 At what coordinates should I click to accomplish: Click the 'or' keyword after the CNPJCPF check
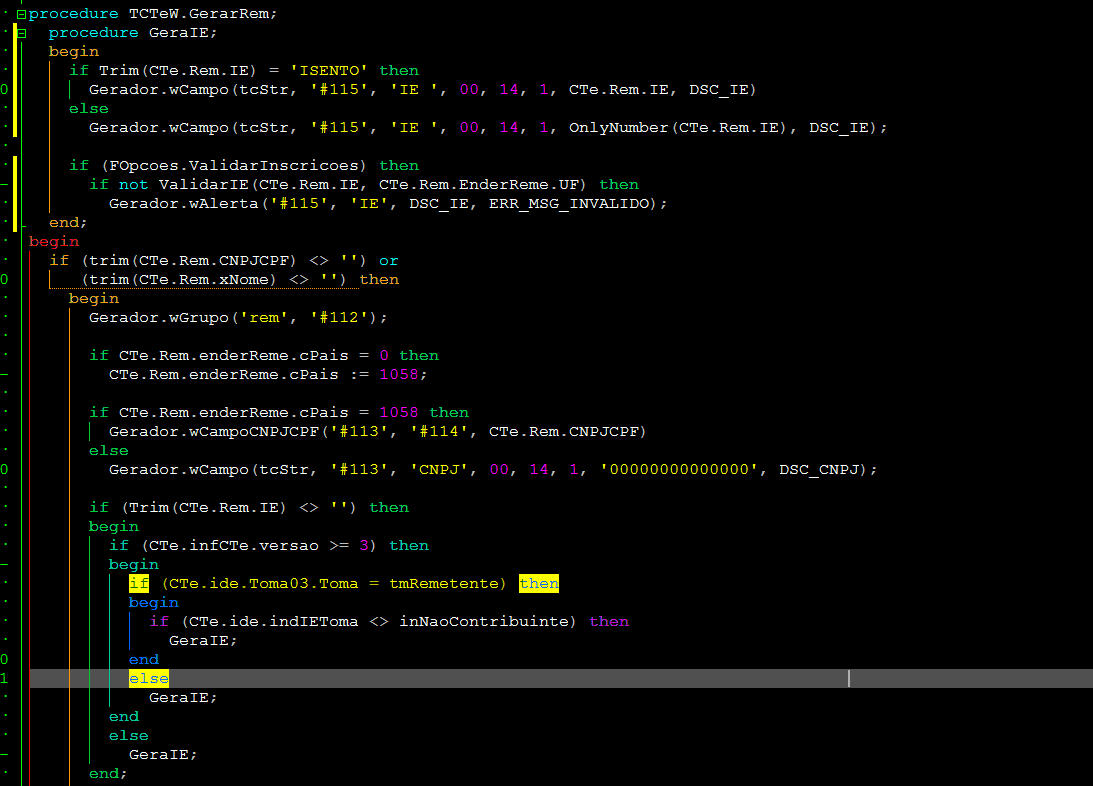tap(388, 261)
